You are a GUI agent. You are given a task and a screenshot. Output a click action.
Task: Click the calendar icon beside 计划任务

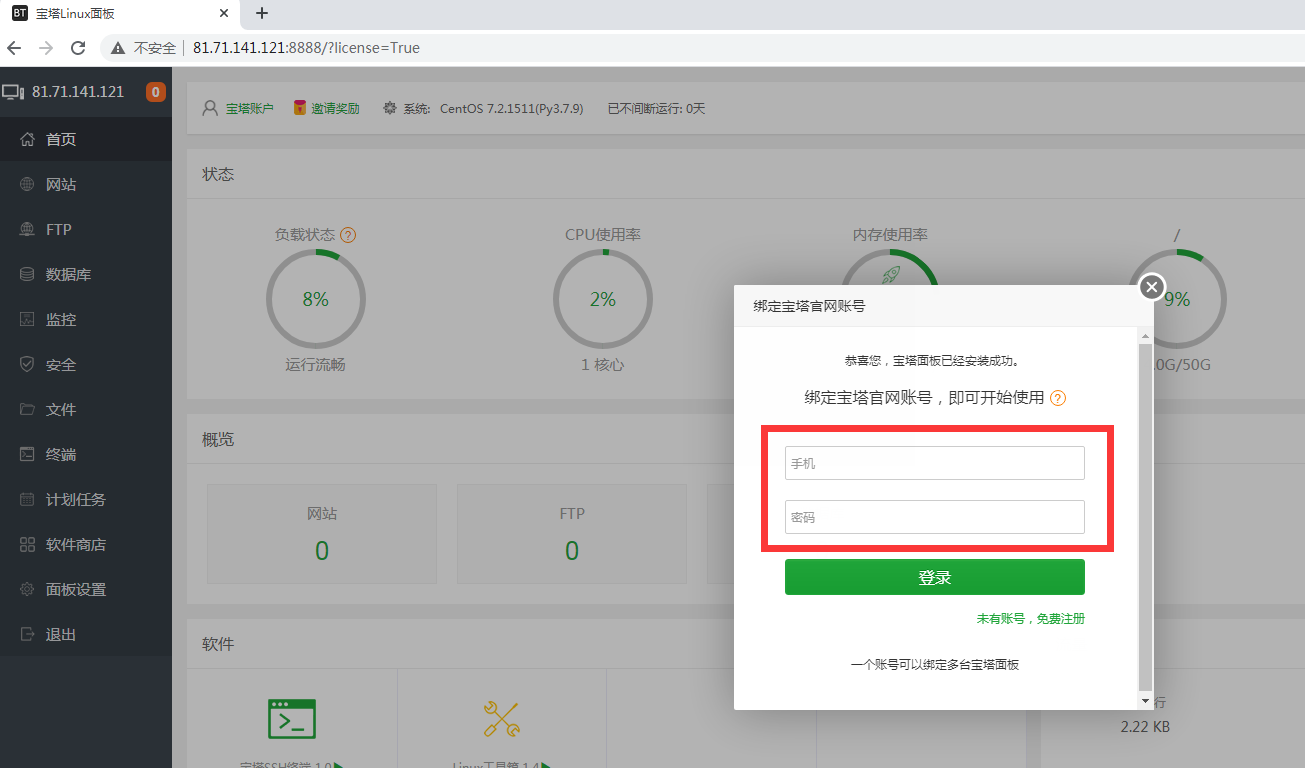pos(27,499)
